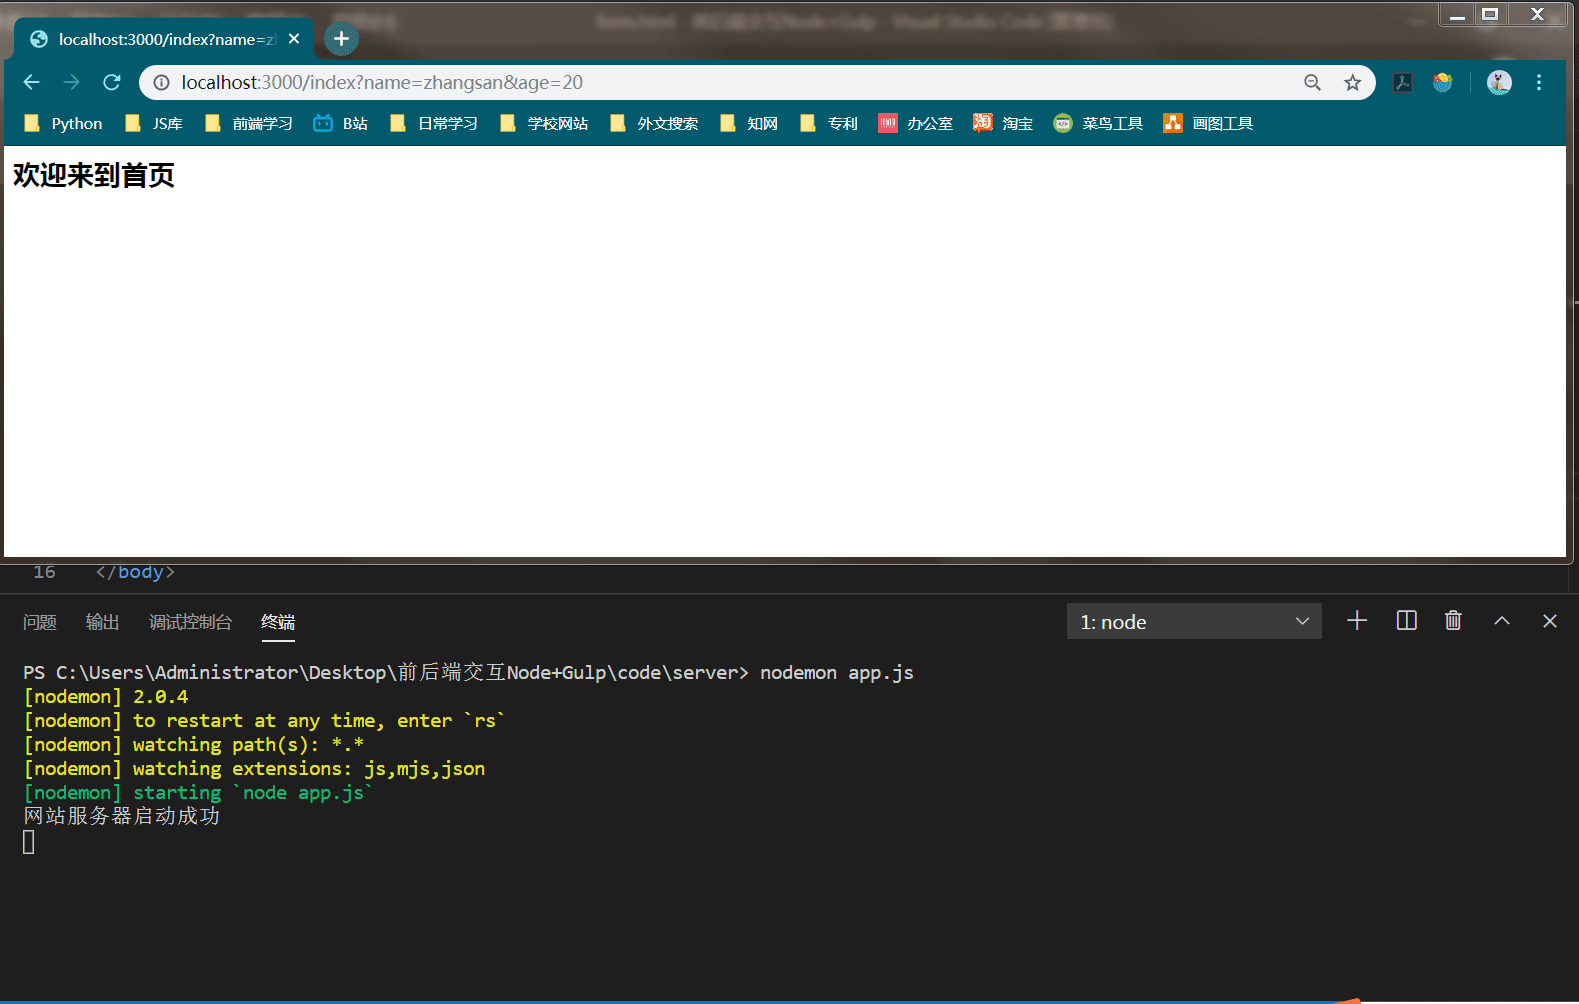This screenshot has height=1004, width=1579.
Task: Maximize the panel with up chevron
Action: (1502, 621)
